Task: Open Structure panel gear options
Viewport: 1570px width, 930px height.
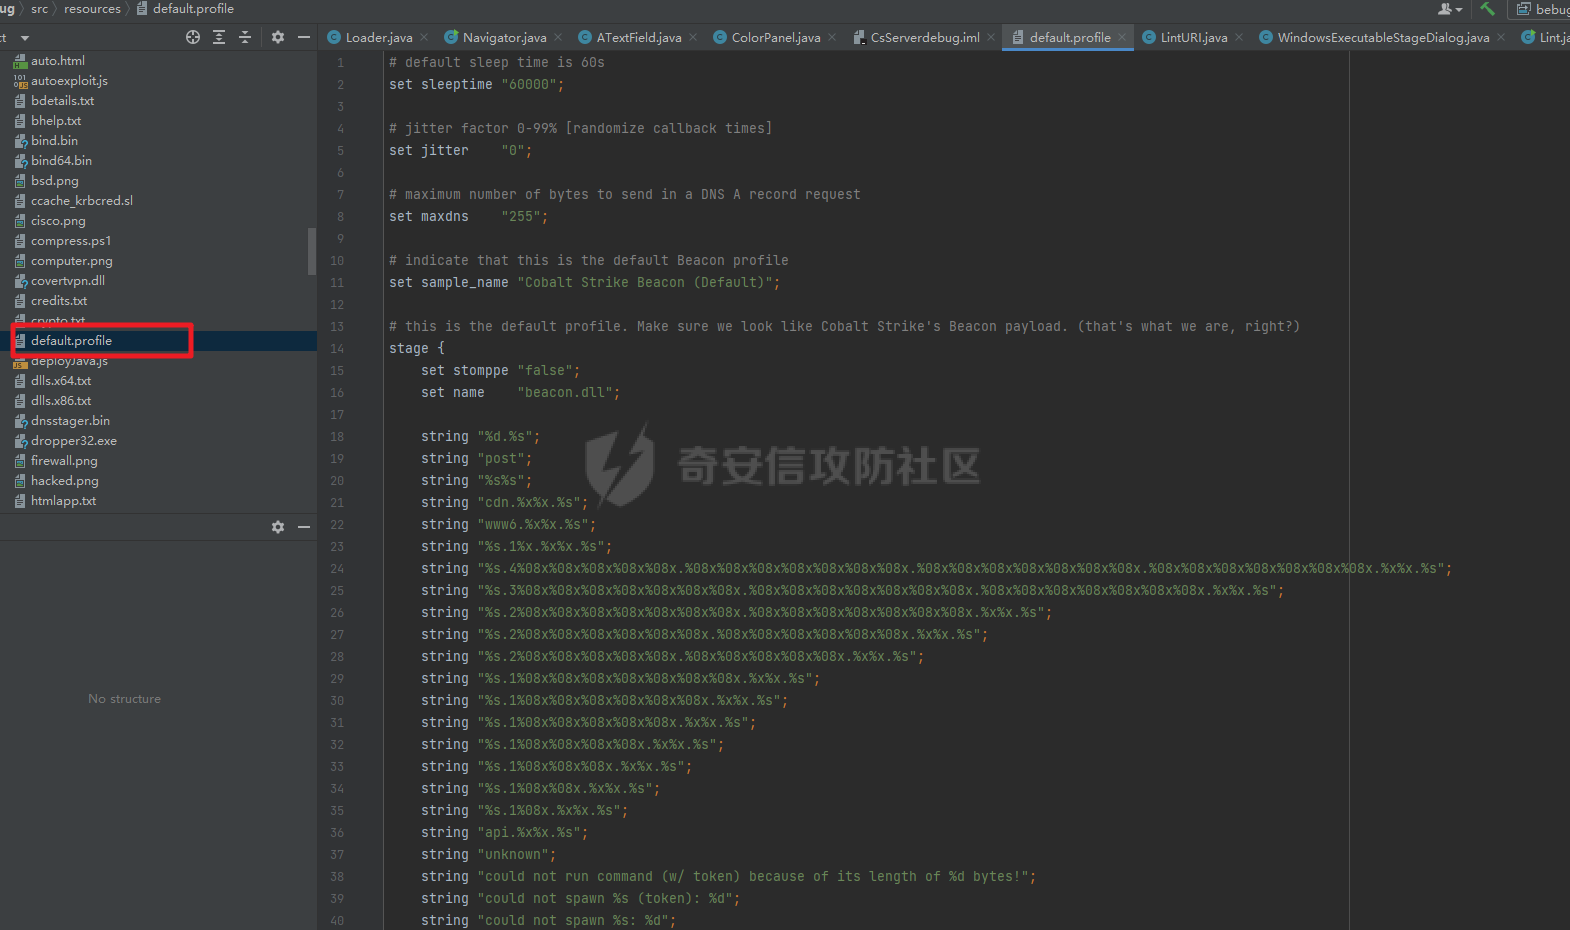Action: pos(278,527)
